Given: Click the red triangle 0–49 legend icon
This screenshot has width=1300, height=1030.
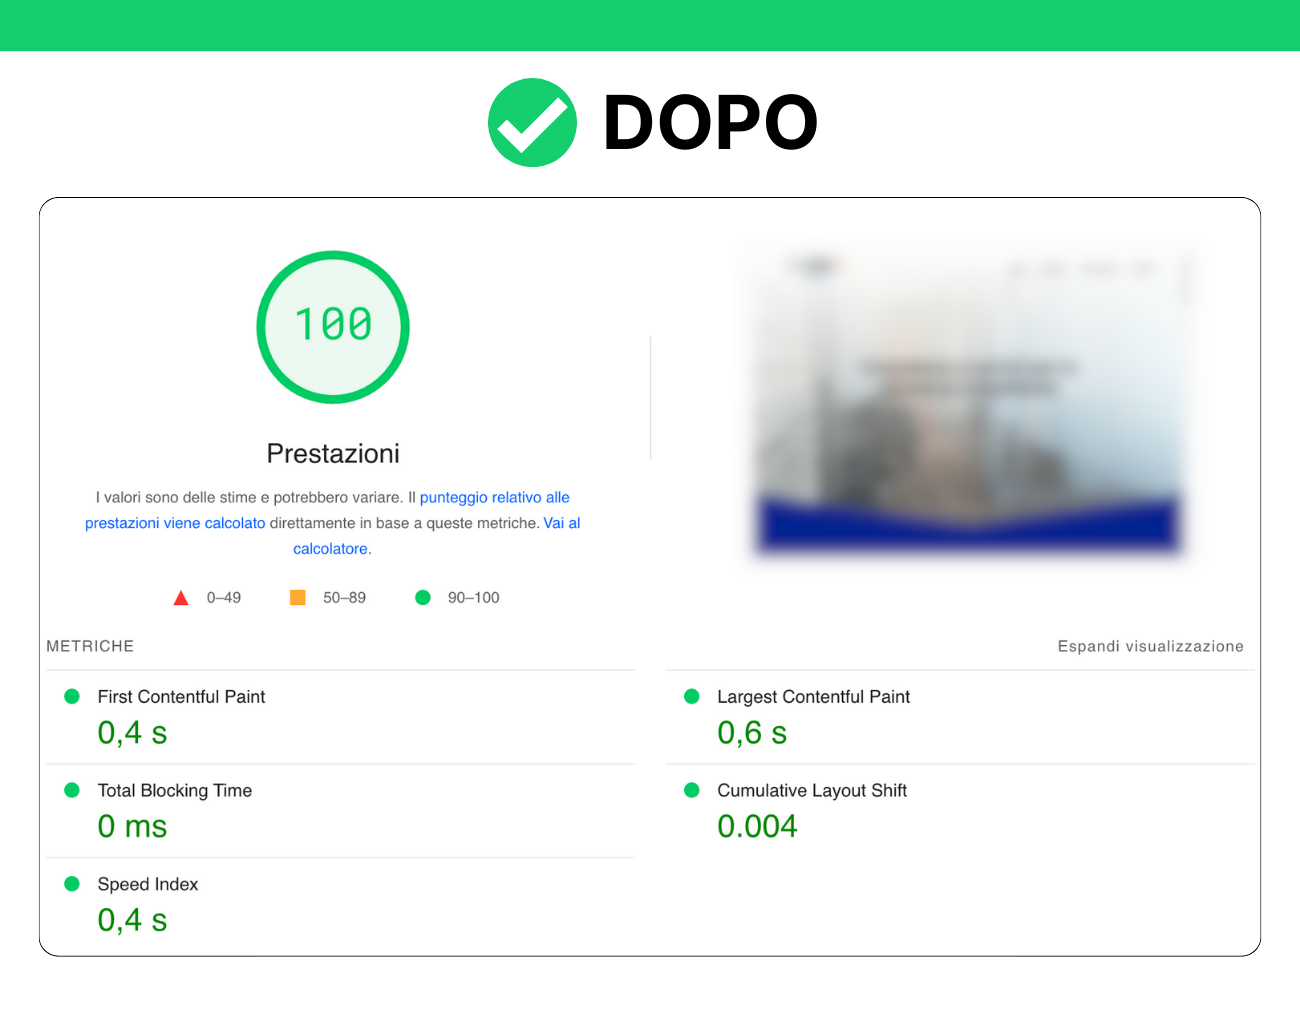Looking at the screenshot, I should click(181, 598).
